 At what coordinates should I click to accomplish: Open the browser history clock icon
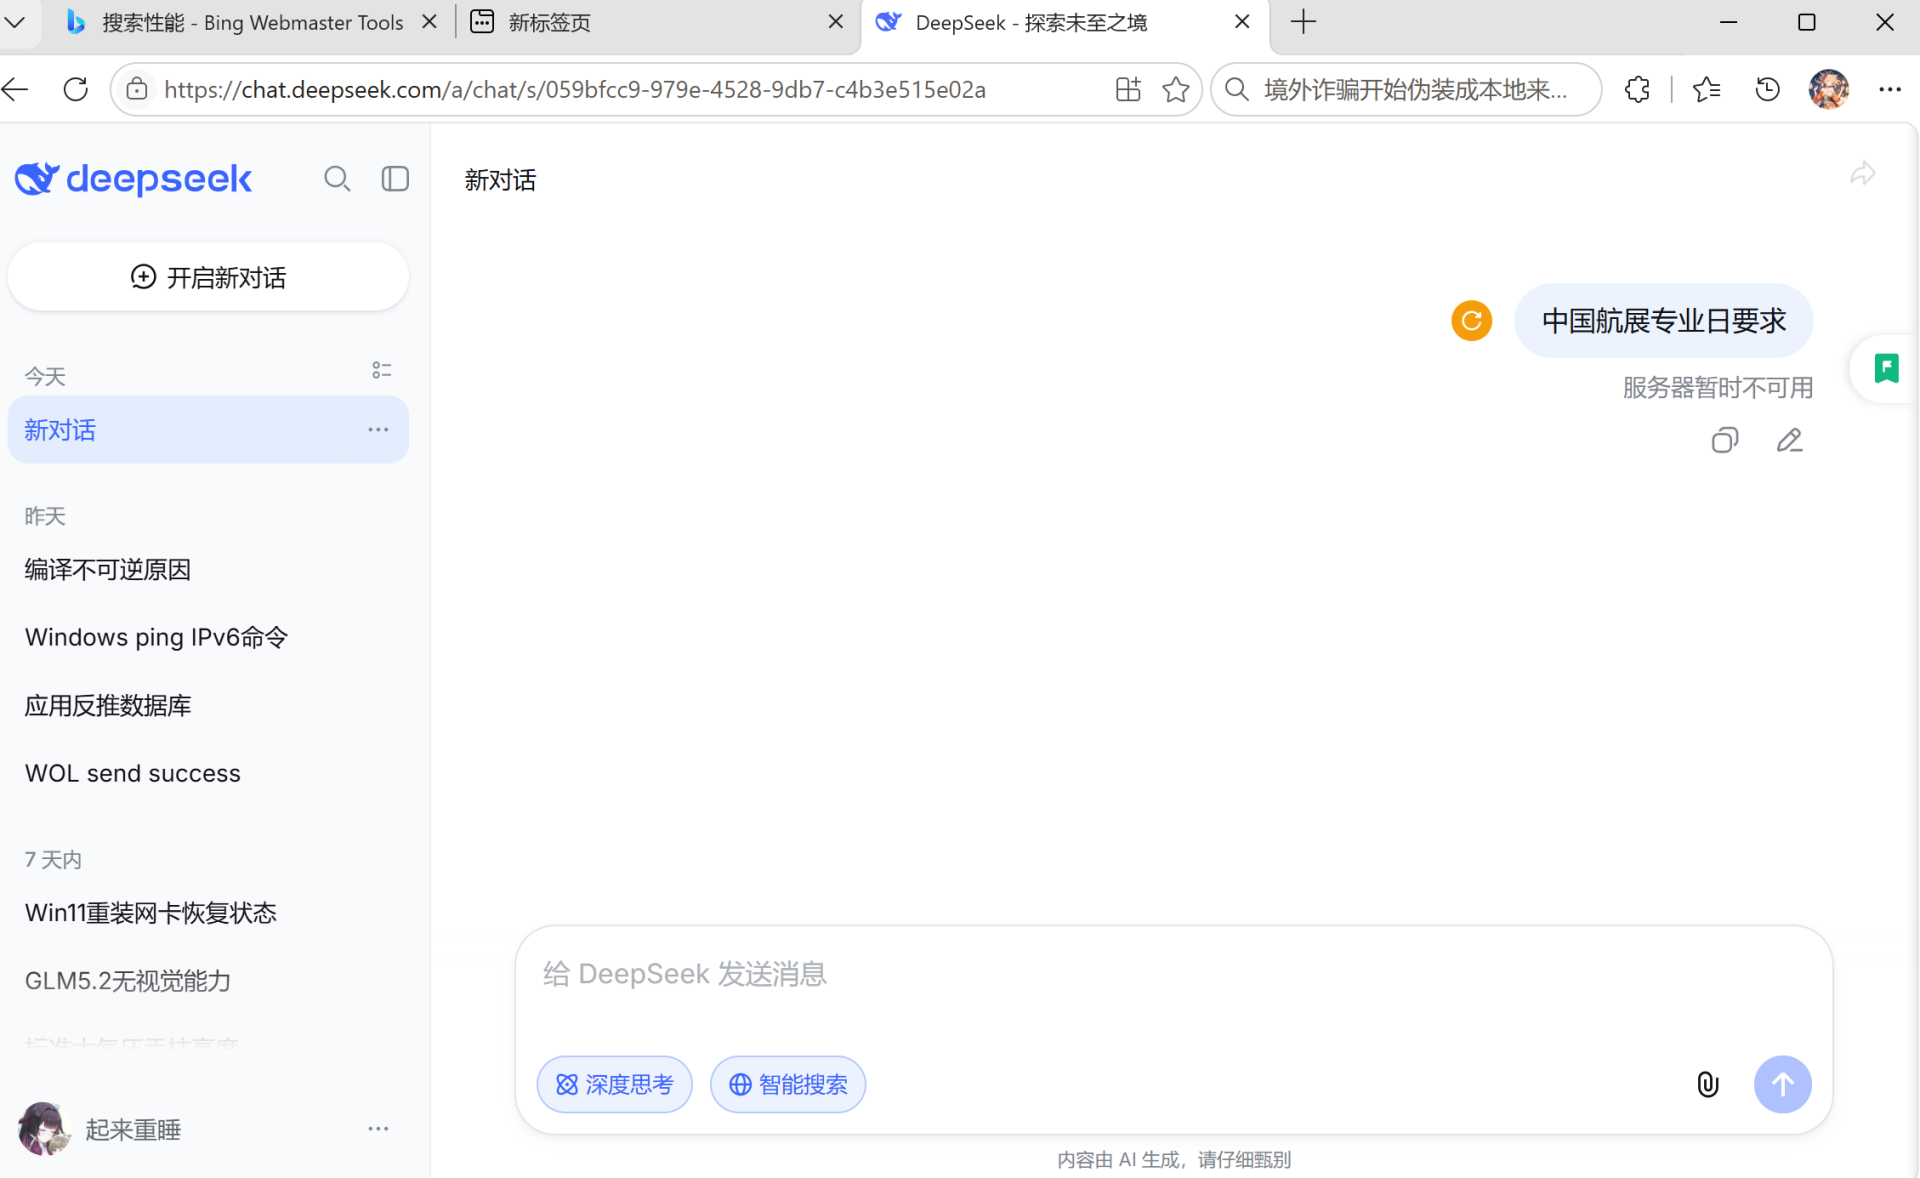pos(1767,89)
